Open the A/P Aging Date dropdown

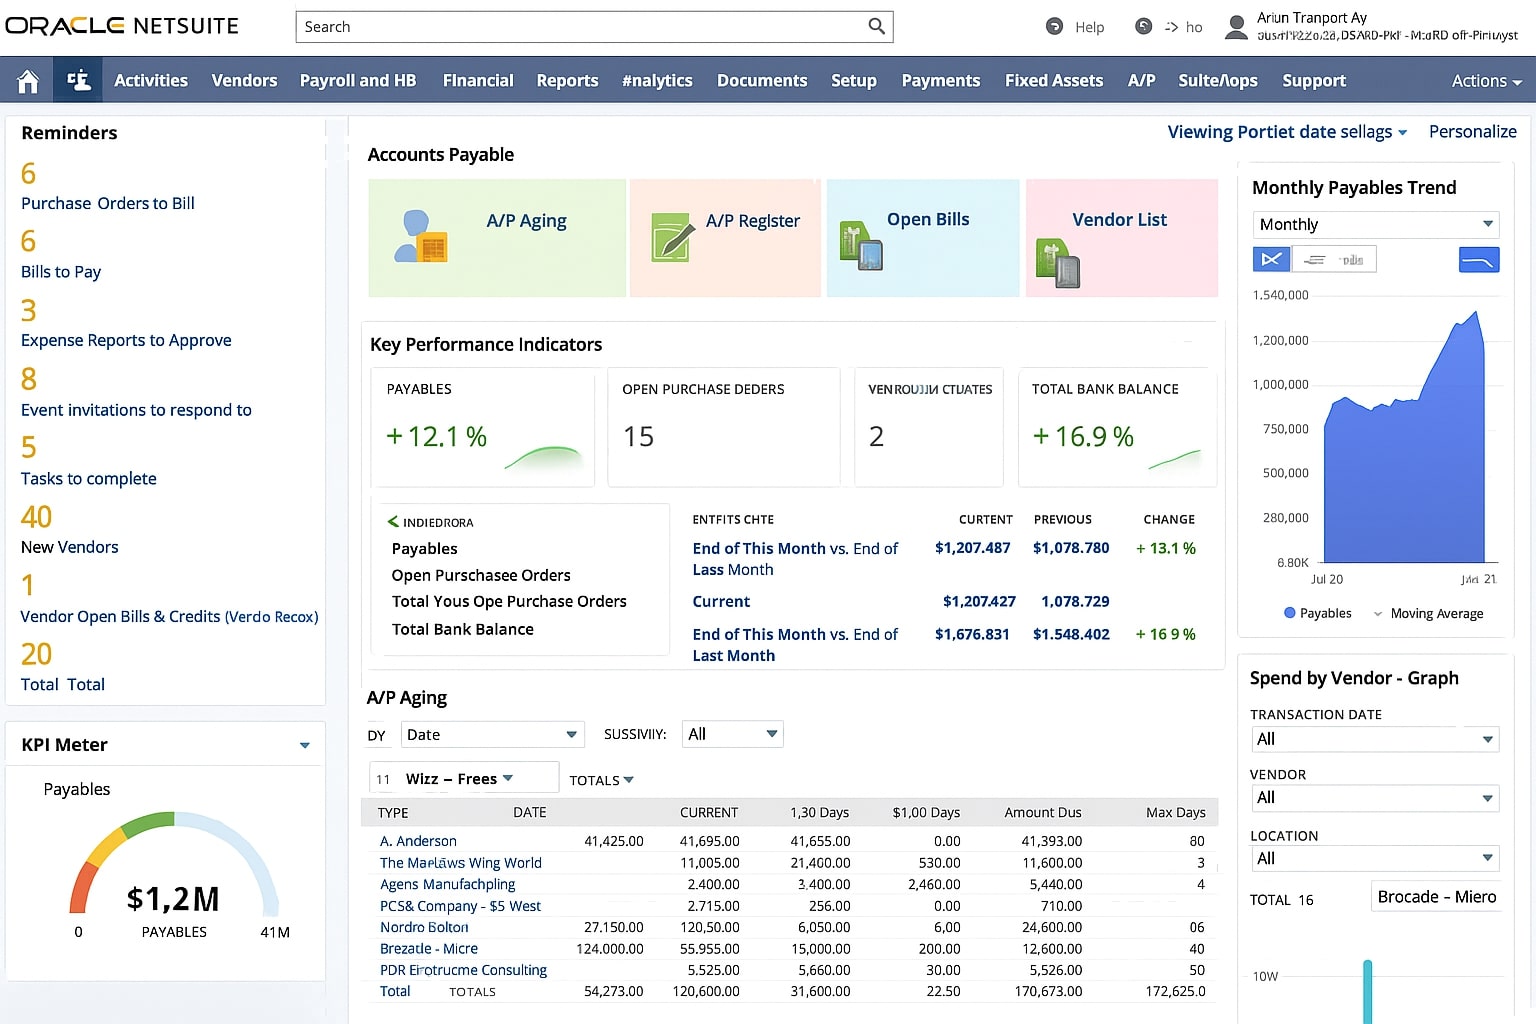(x=492, y=735)
